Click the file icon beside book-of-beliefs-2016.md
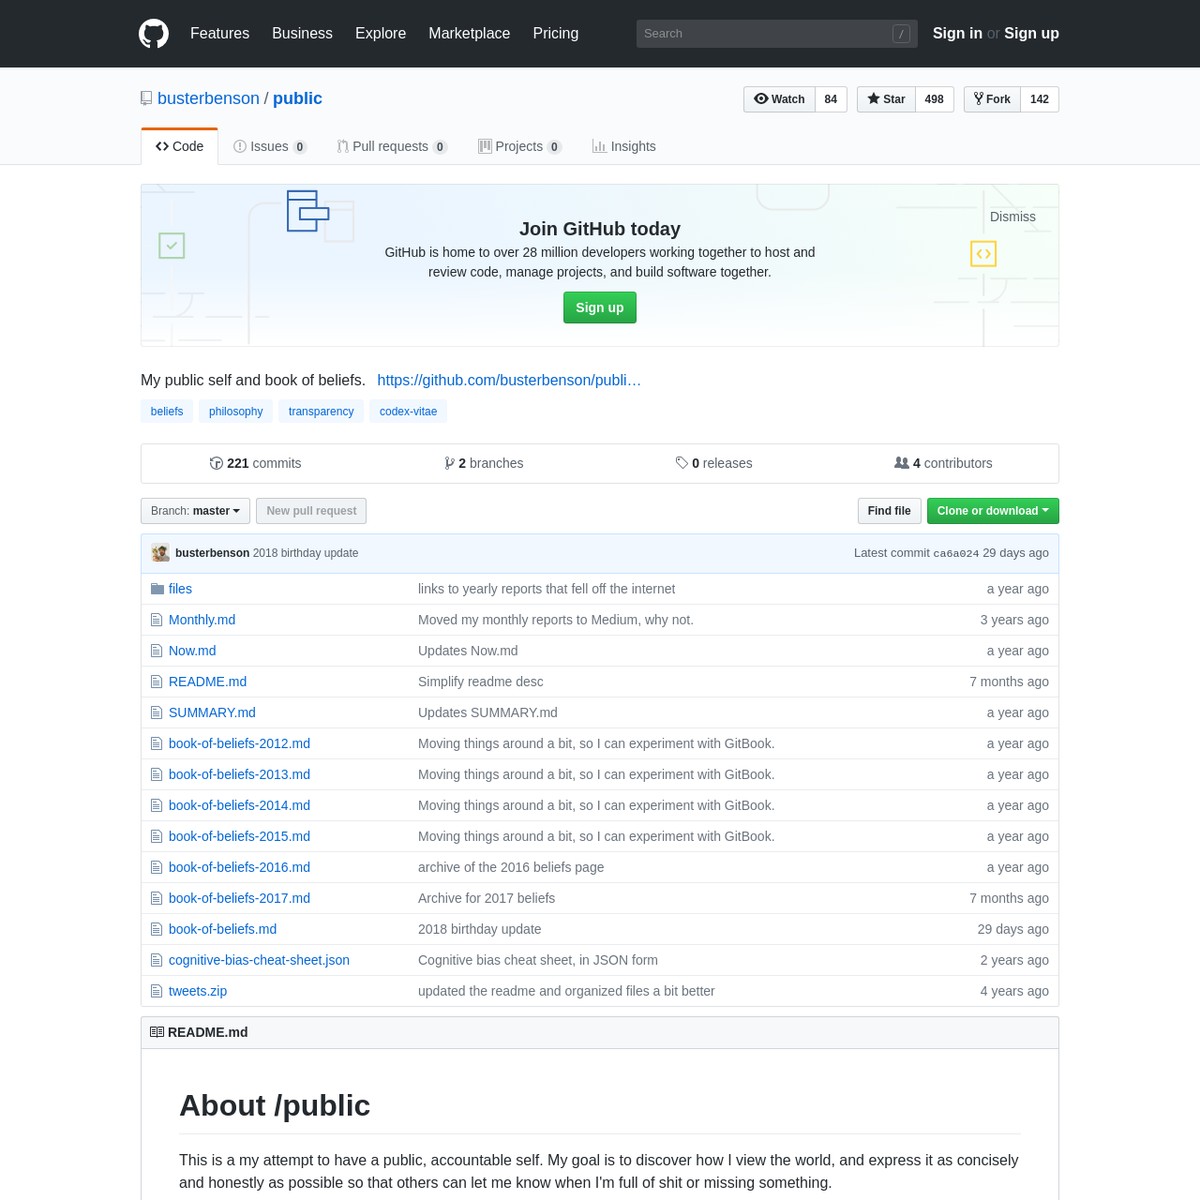Screen dimensions: 1200x1200 pos(156,868)
